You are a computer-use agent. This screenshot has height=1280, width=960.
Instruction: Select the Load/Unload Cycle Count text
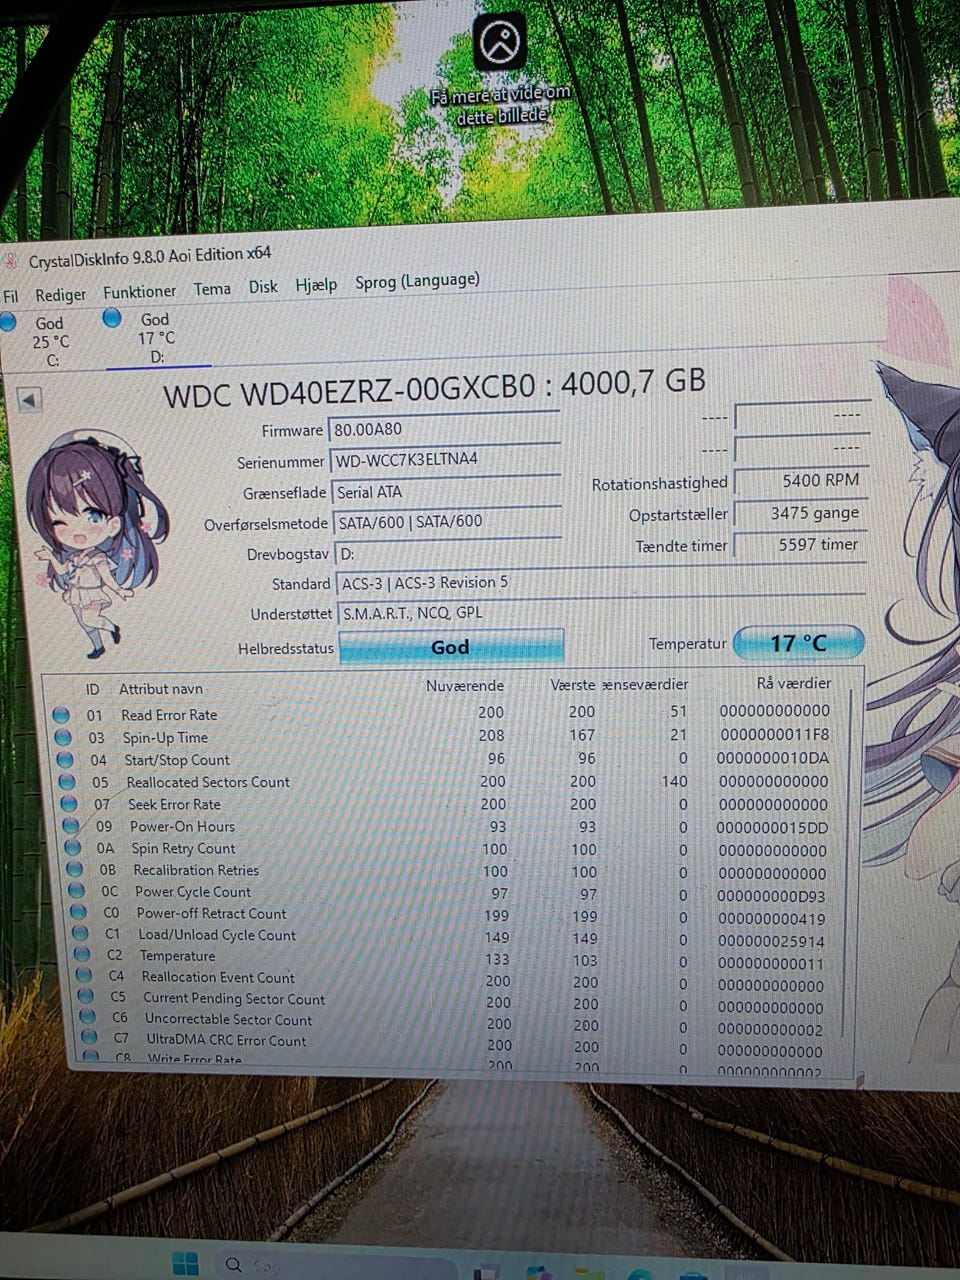[217, 936]
